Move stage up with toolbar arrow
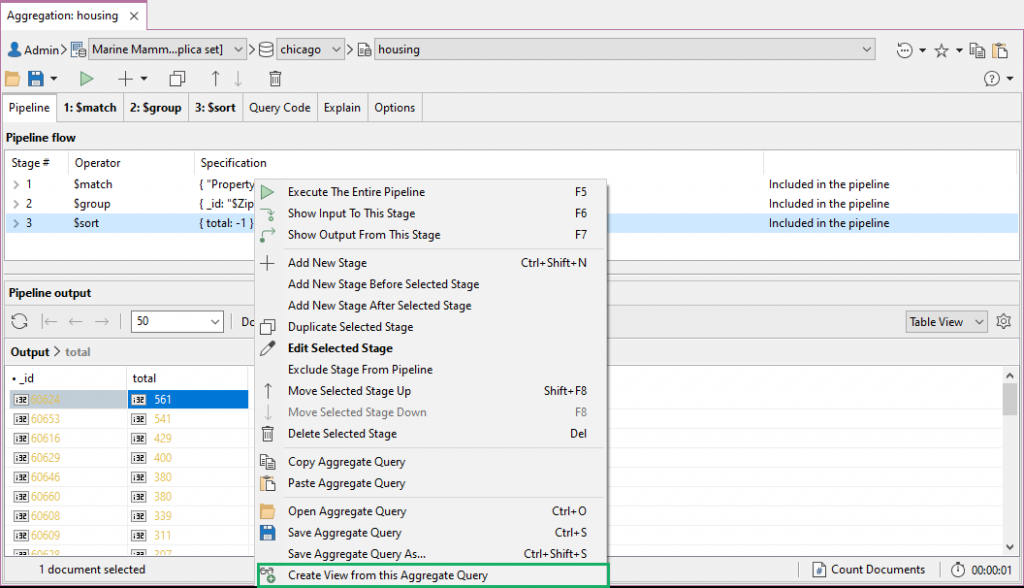 [216, 79]
